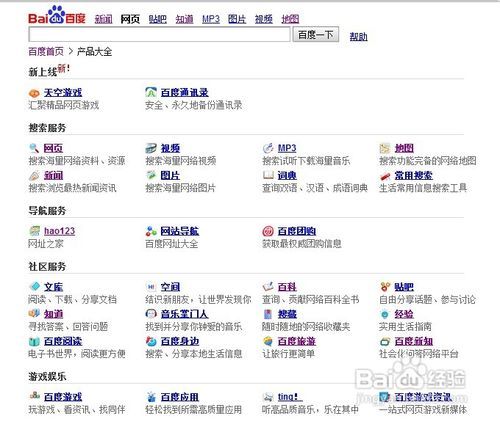500x427 pixels.
Task: Select the 网页 tab in top navigation
Action: pos(130,19)
